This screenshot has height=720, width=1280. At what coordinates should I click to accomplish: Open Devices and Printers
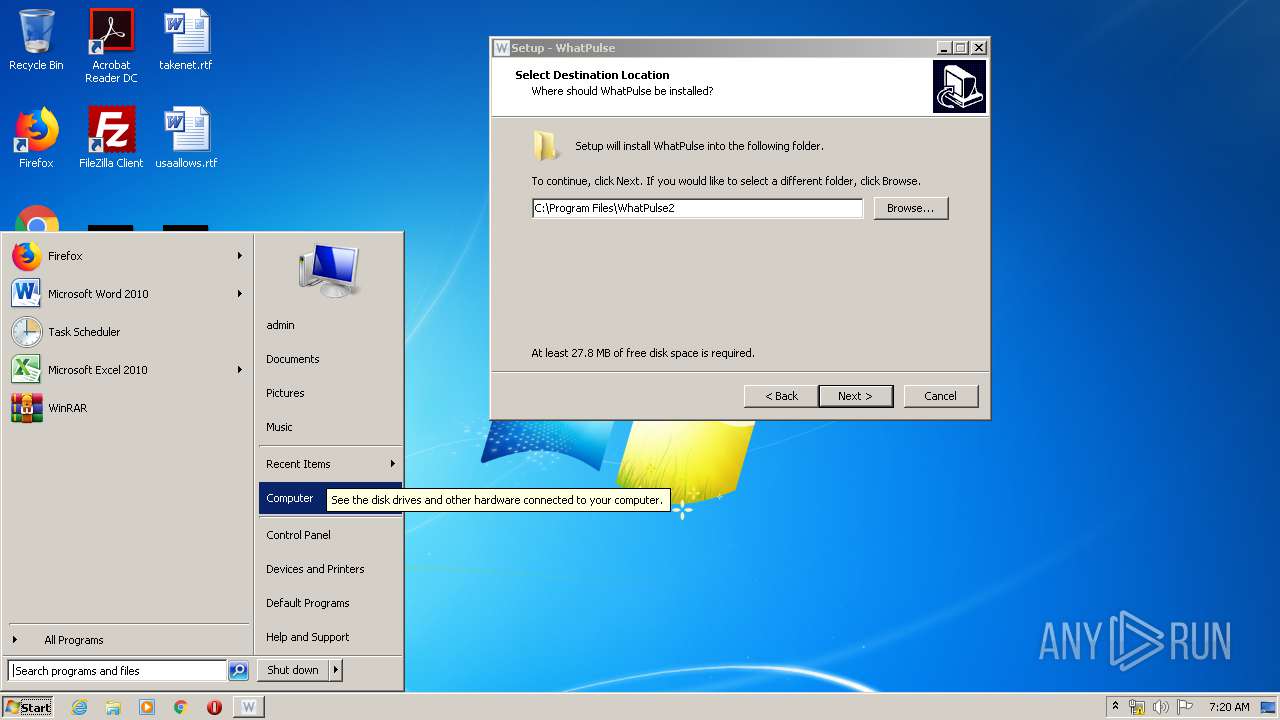click(x=330, y=569)
